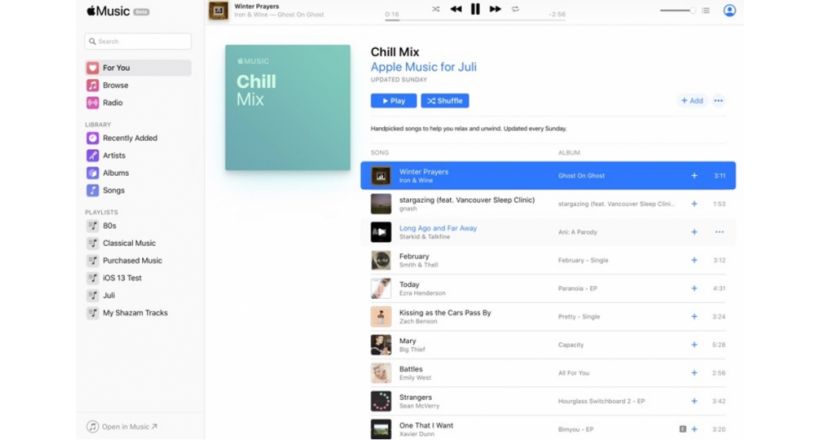Add February to library with plus icon
The image size is (820, 440).
click(x=694, y=260)
